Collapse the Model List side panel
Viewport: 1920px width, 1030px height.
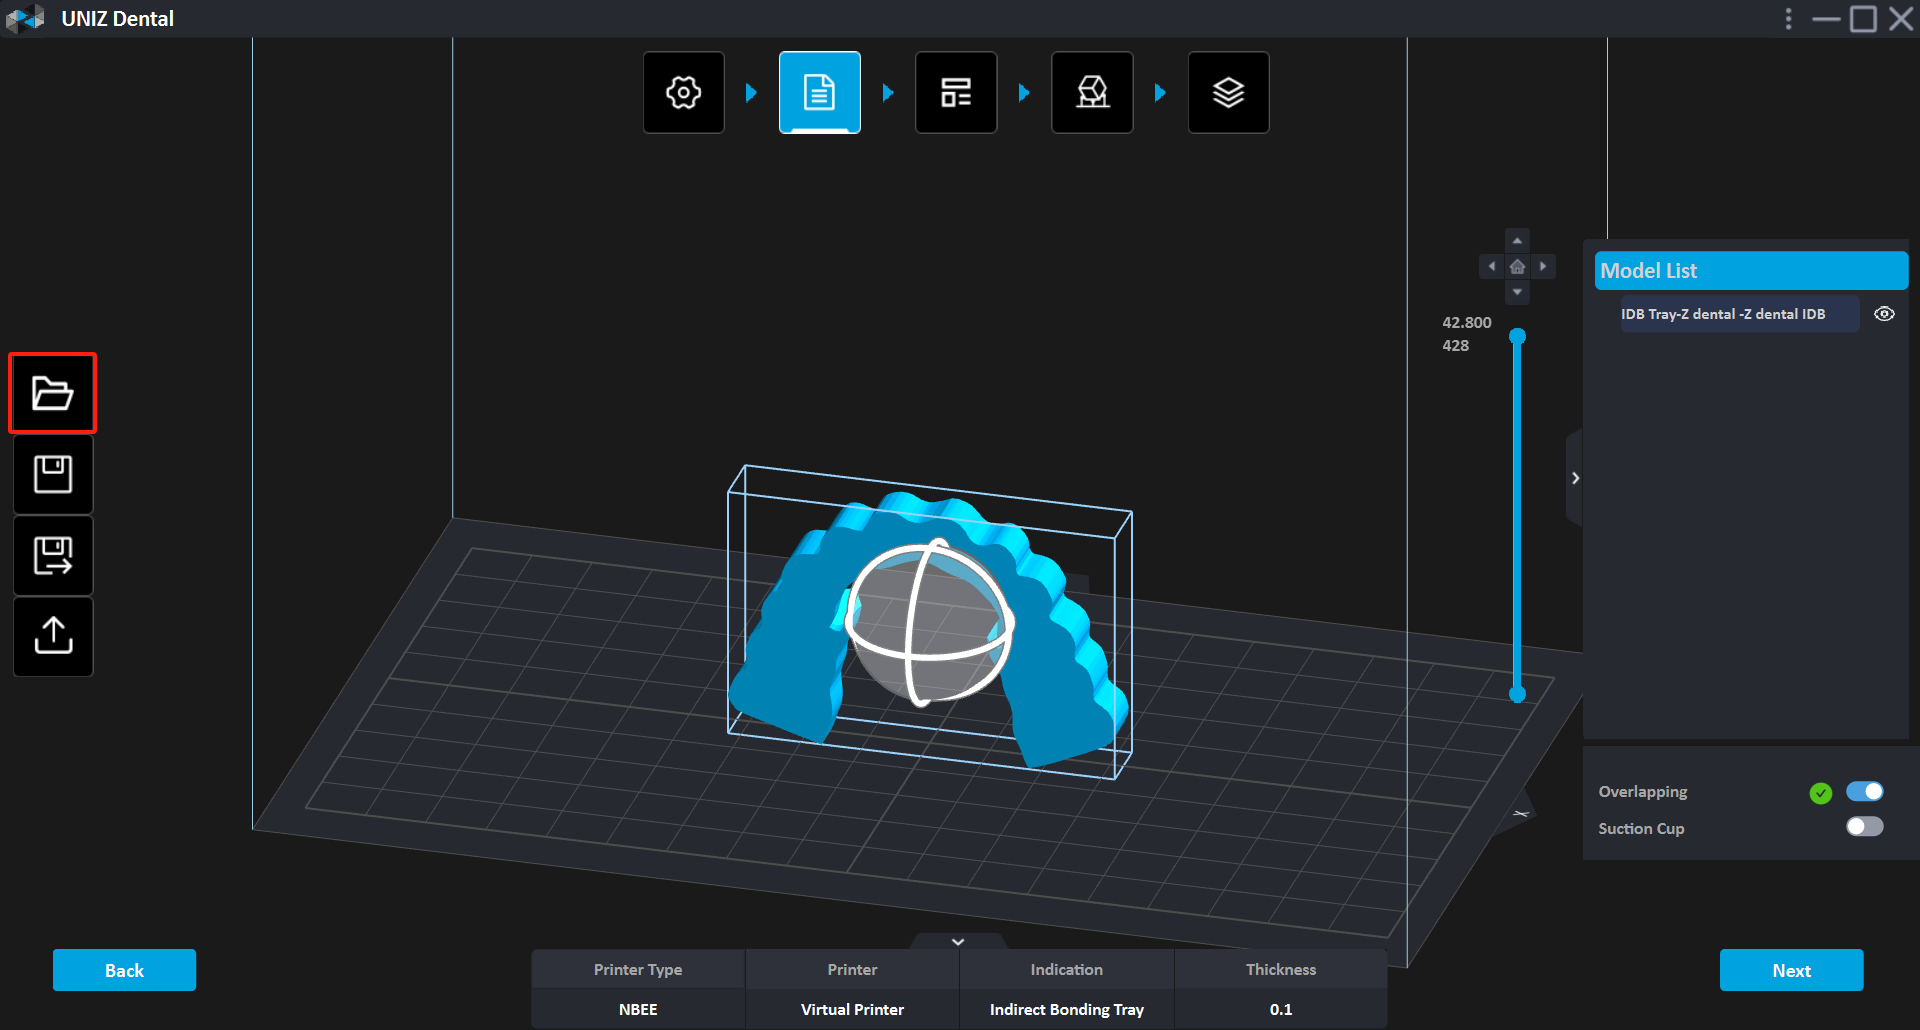(x=1575, y=478)
